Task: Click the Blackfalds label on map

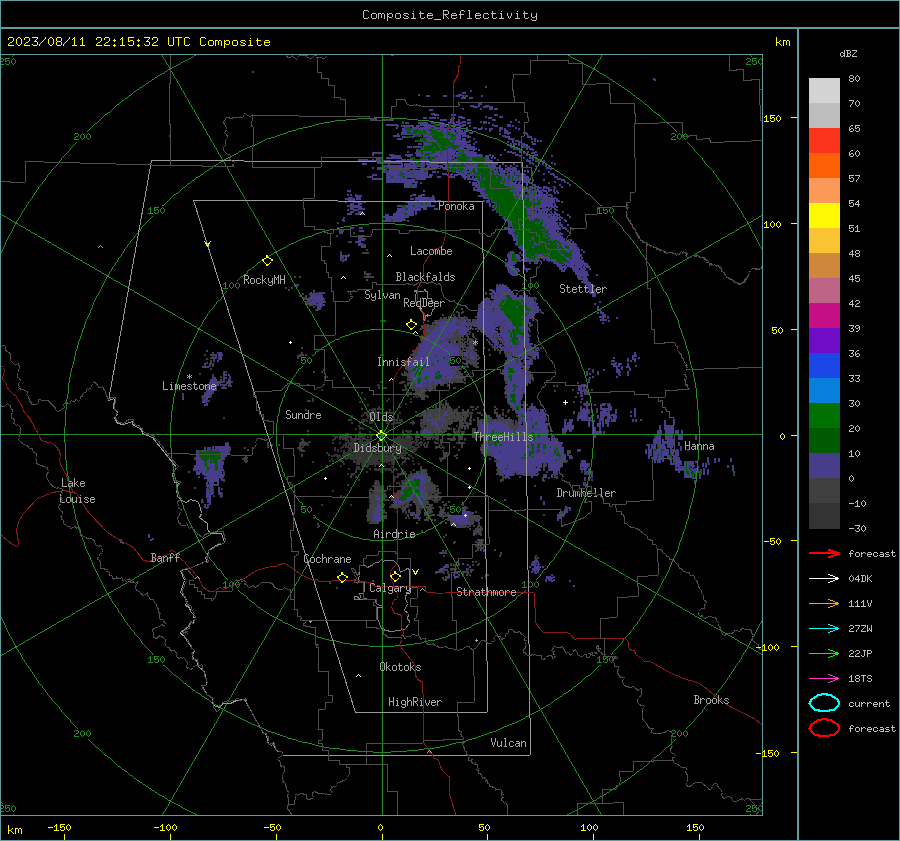Action: click(425, 277)
